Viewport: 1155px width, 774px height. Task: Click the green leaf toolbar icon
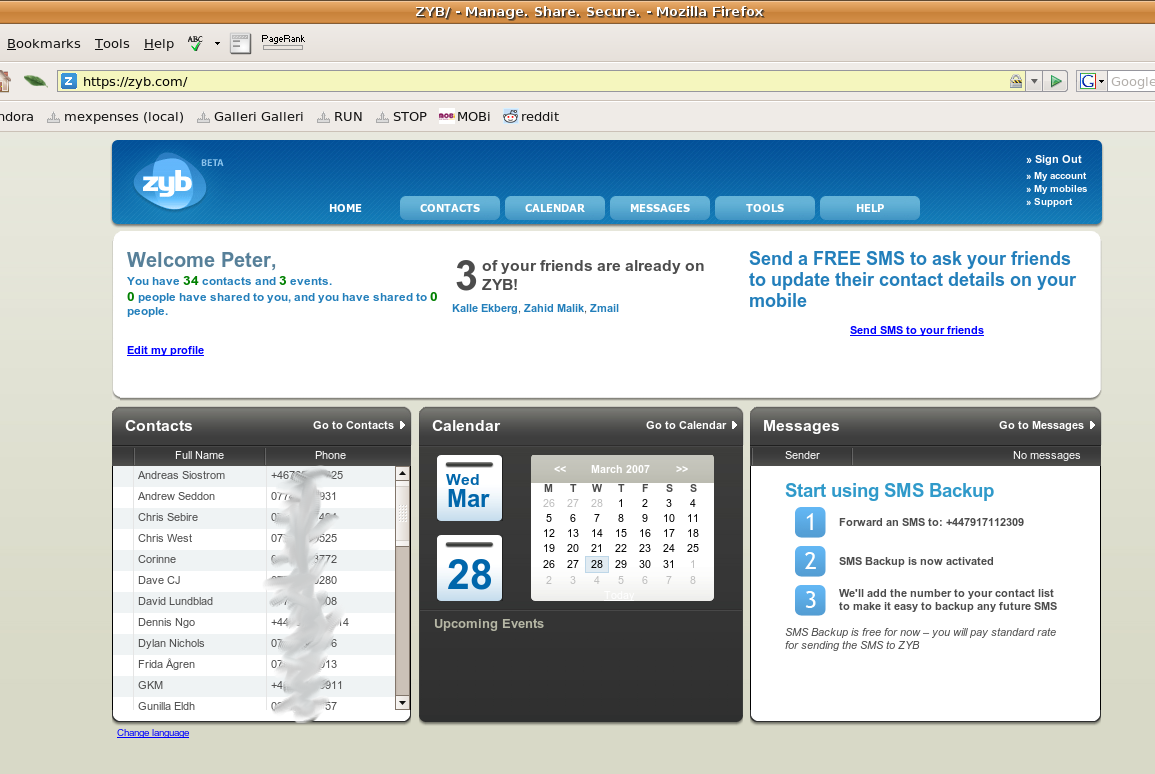[35, 81]
